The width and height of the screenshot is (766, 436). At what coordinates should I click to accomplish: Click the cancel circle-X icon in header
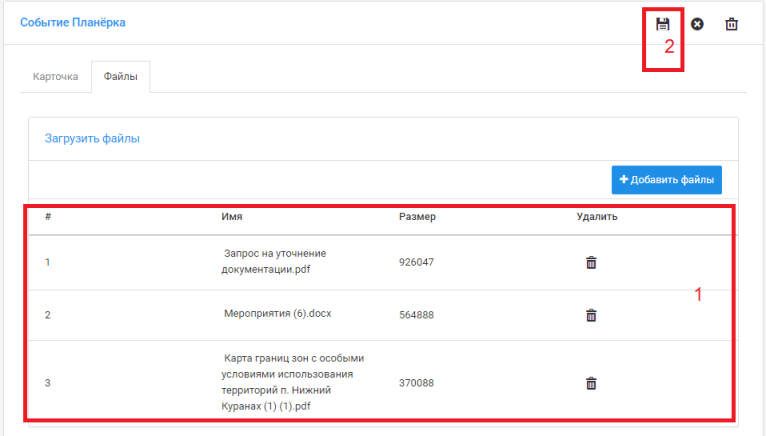(x=697, y=23)
